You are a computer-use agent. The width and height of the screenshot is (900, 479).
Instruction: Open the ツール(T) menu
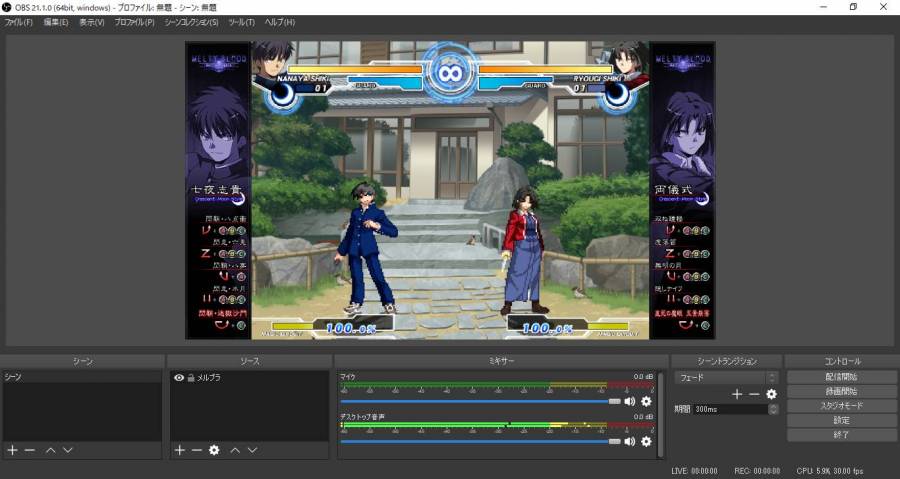(x=241, y=22)
